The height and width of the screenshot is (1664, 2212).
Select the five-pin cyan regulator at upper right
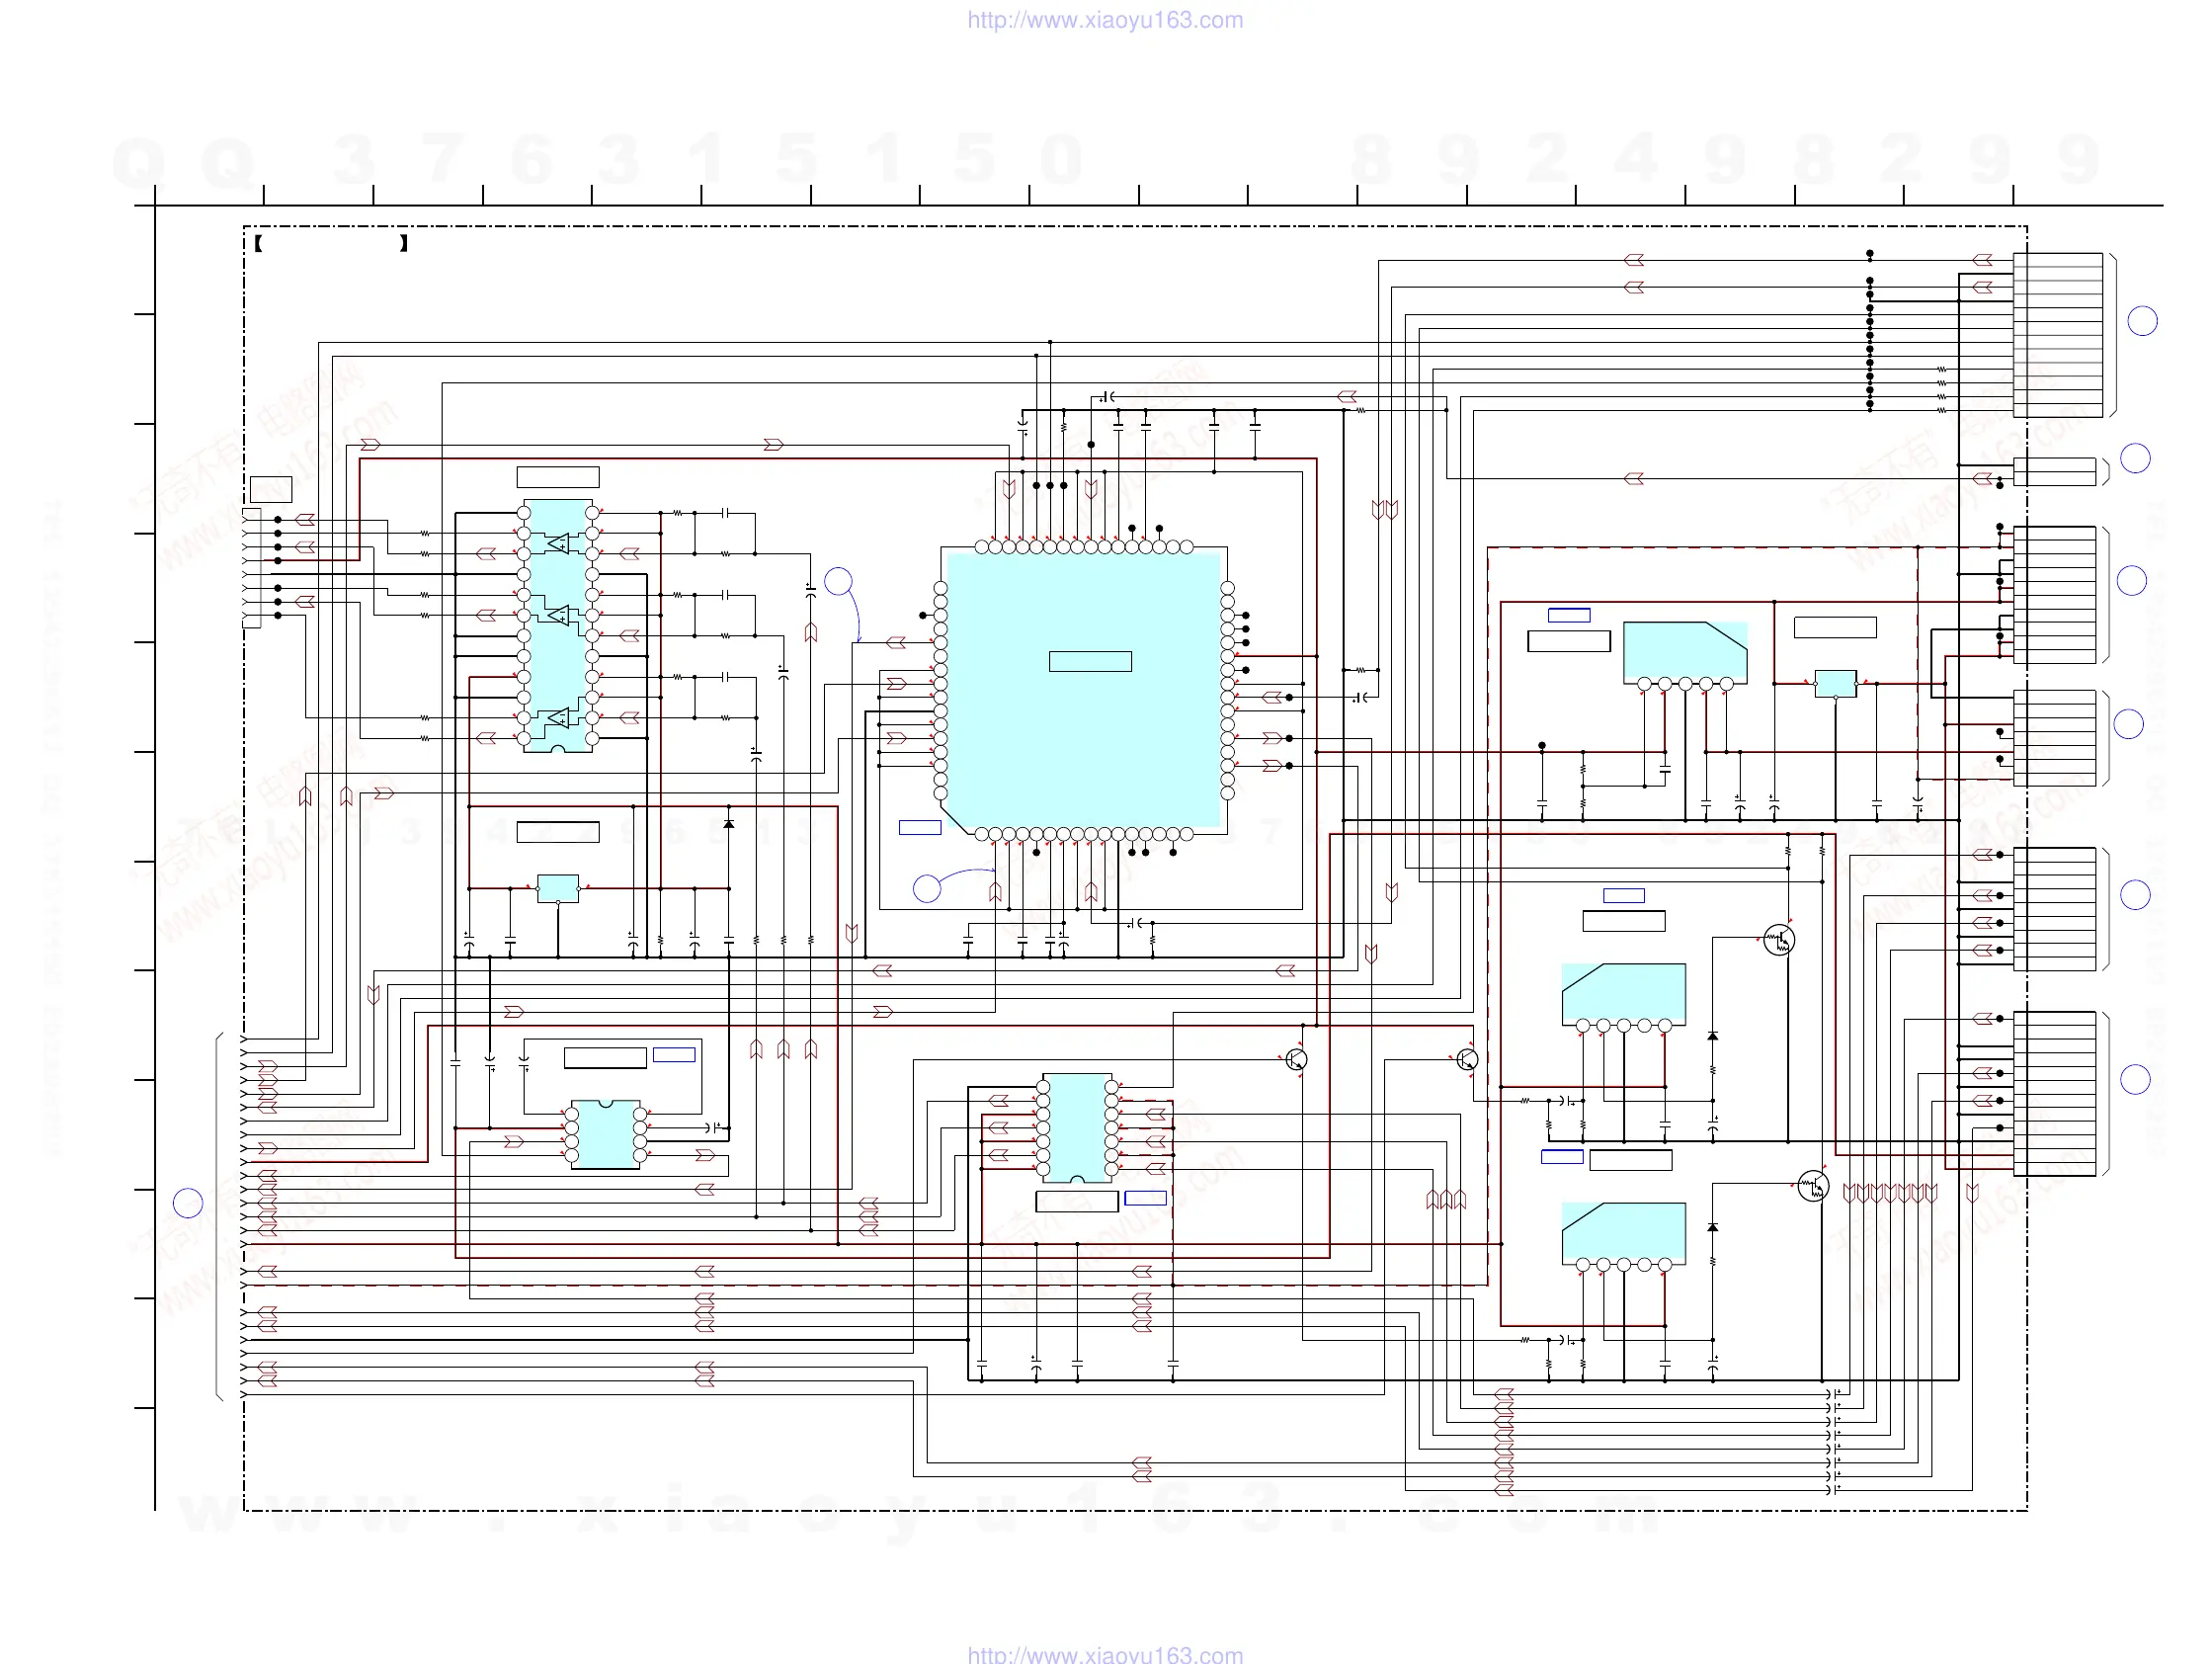coord(1684,652)
